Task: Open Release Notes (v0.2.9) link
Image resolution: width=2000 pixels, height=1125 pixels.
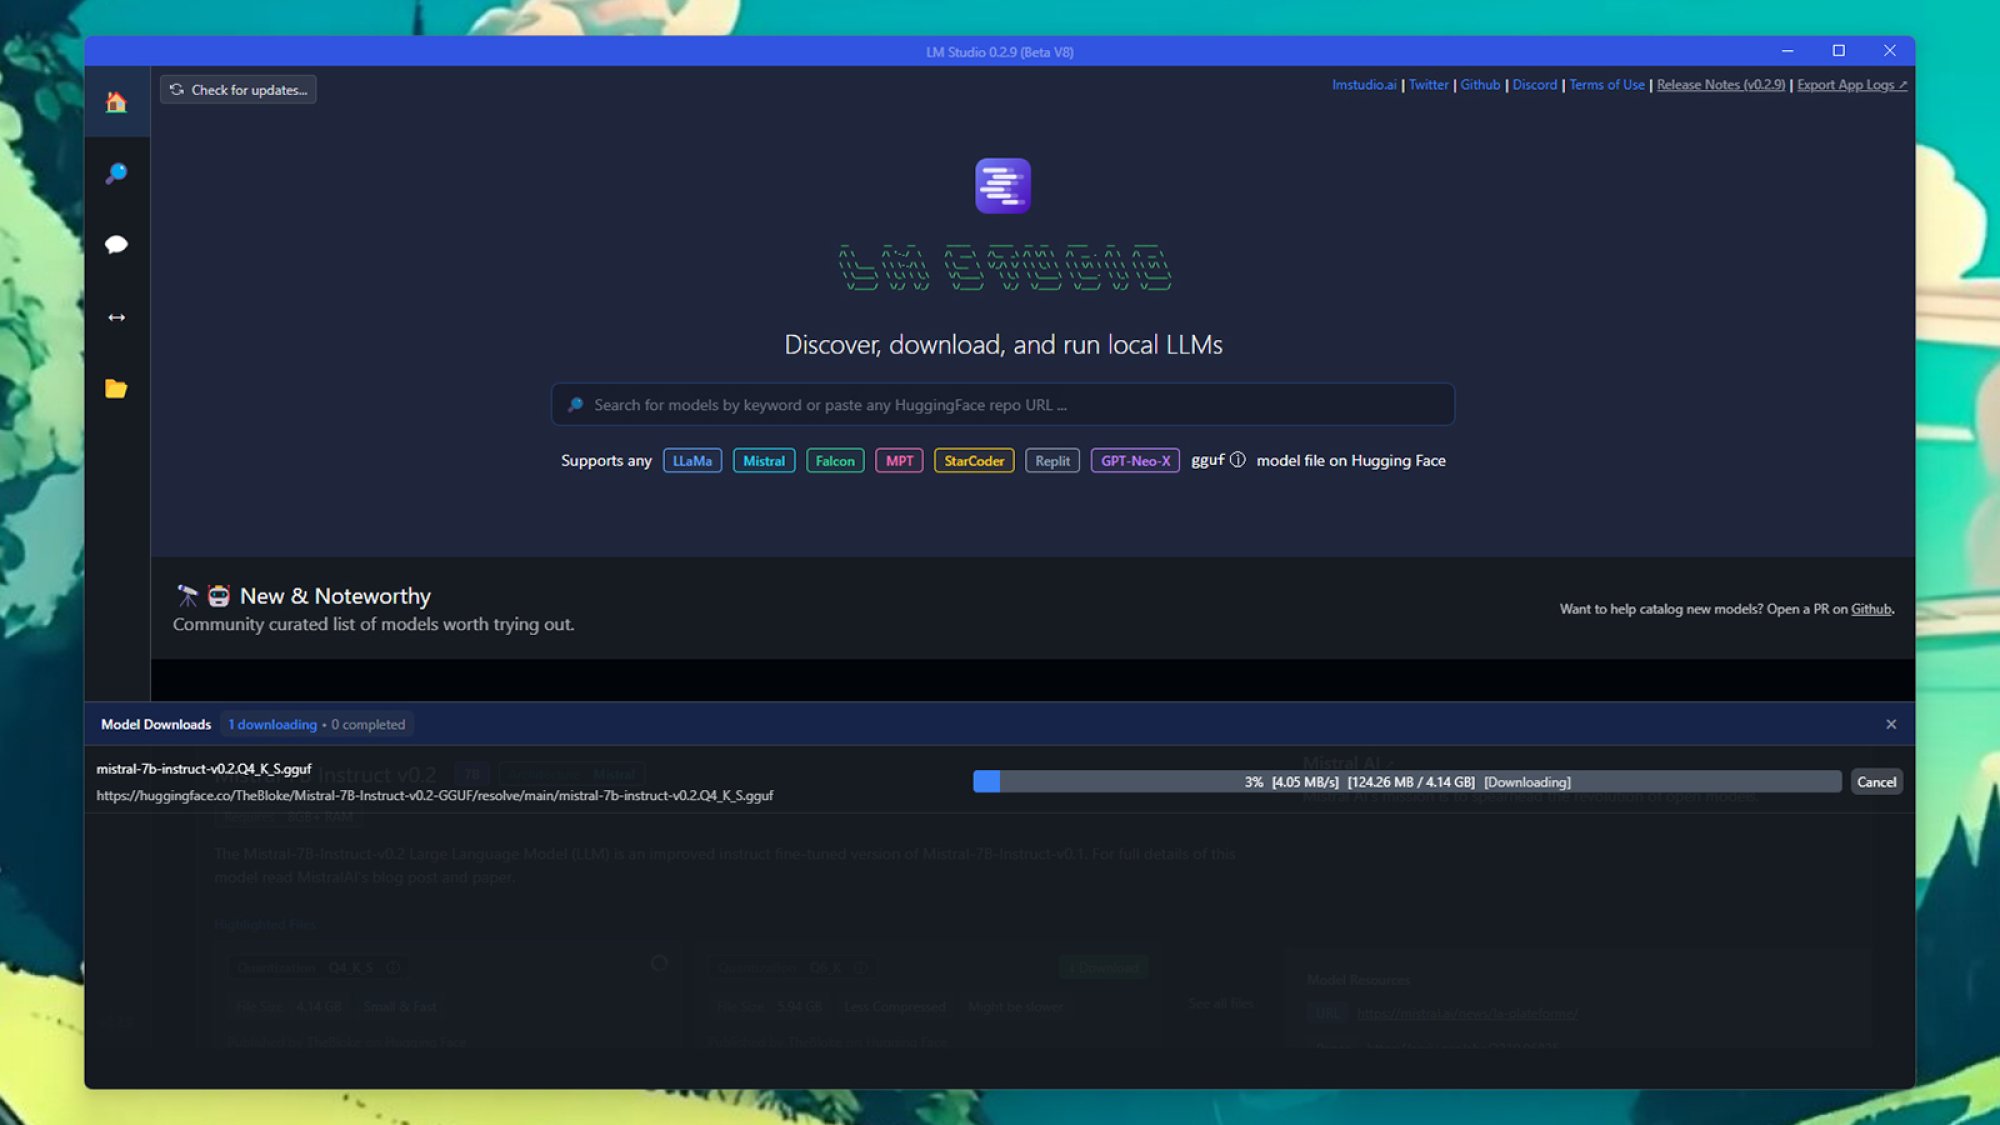Action: pyautogui.click(x=1720, y=85)
